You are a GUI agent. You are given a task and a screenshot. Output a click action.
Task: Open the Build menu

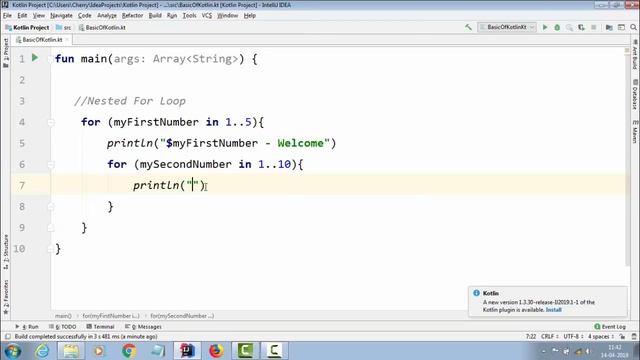[x=155, y=16]
